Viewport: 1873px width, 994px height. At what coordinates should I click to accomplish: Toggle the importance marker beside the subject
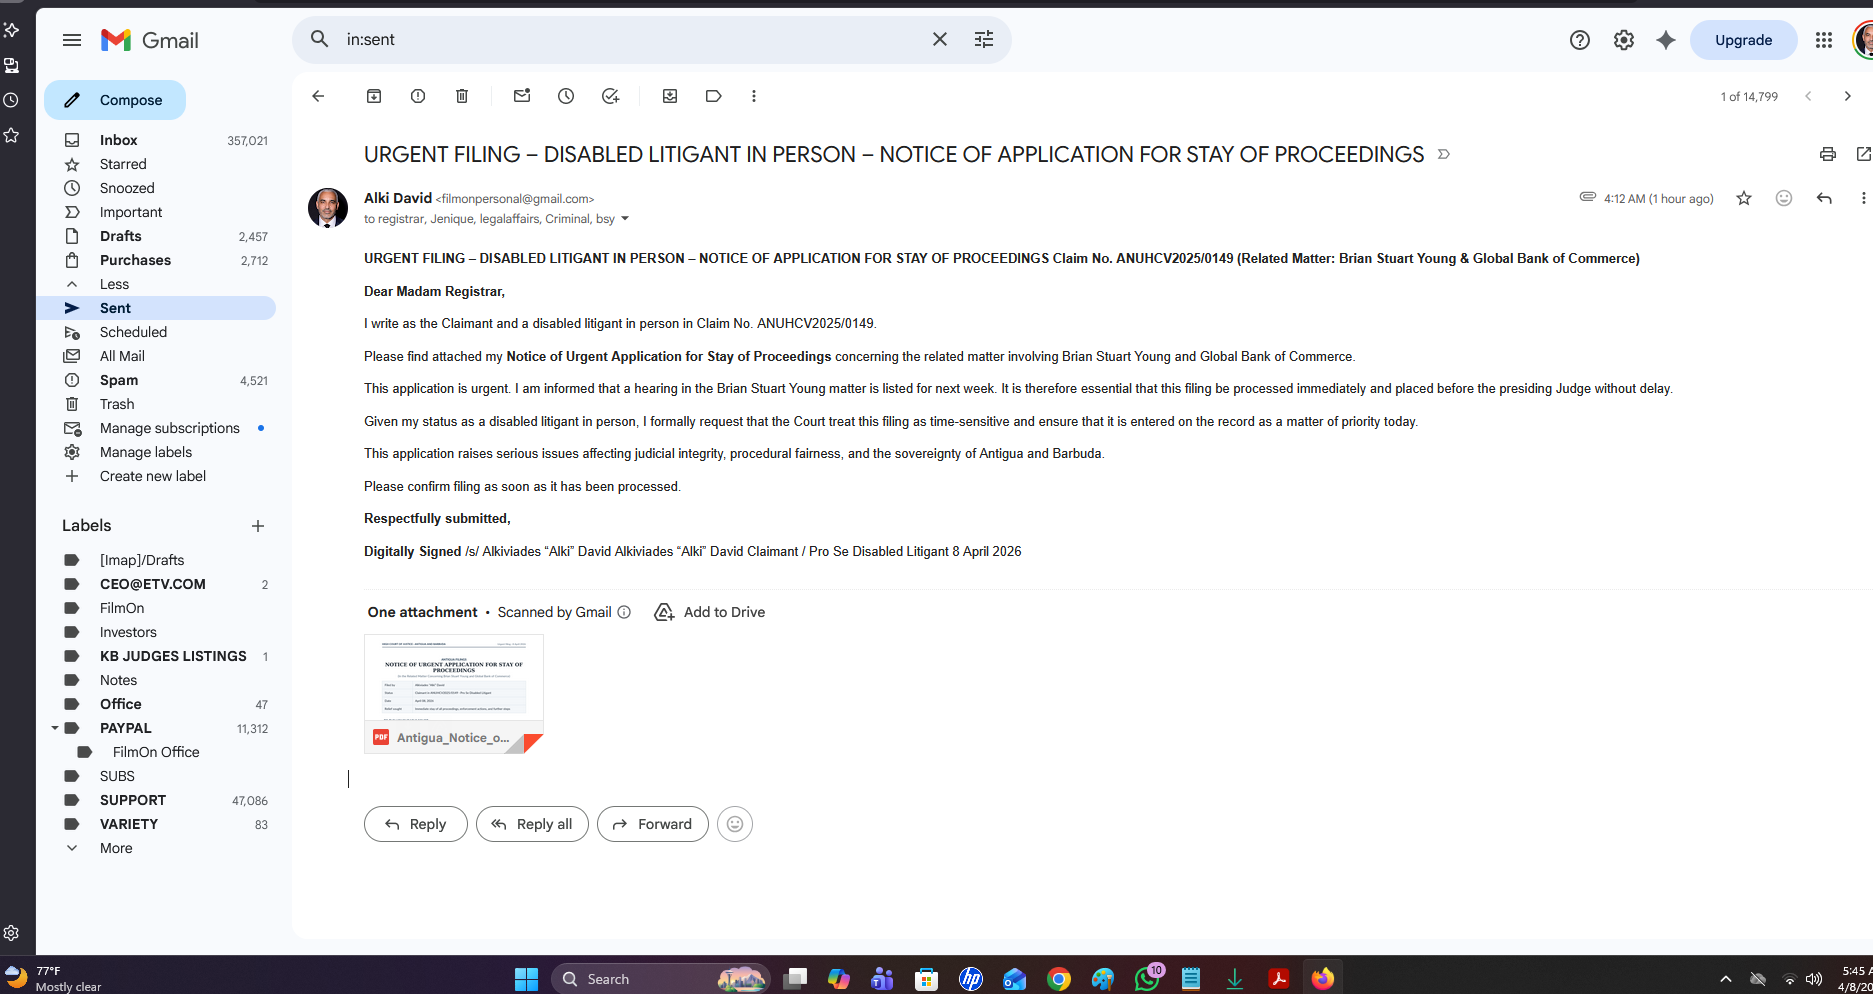pos(1443,154)
